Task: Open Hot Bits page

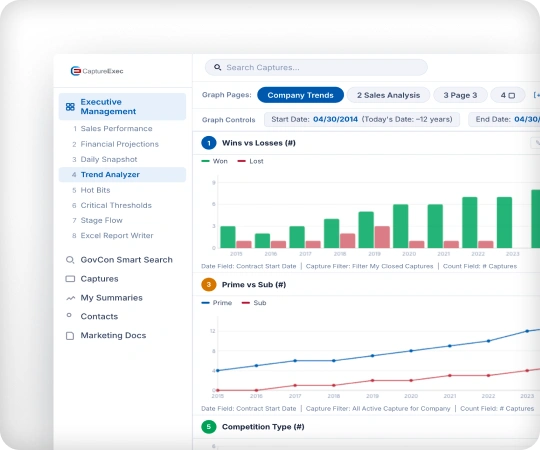Action: point(95,190)
